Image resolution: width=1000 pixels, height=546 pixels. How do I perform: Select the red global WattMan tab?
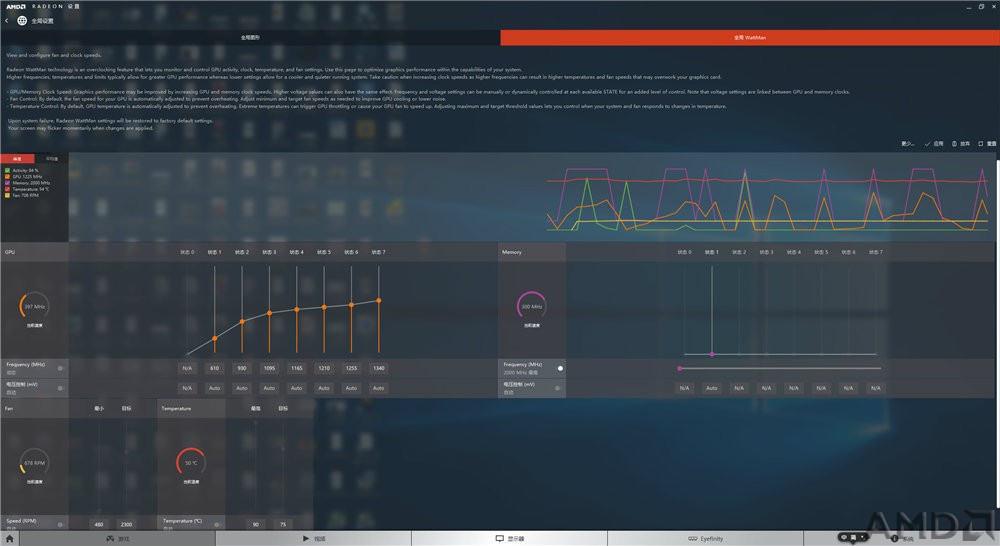click(750, 38)
